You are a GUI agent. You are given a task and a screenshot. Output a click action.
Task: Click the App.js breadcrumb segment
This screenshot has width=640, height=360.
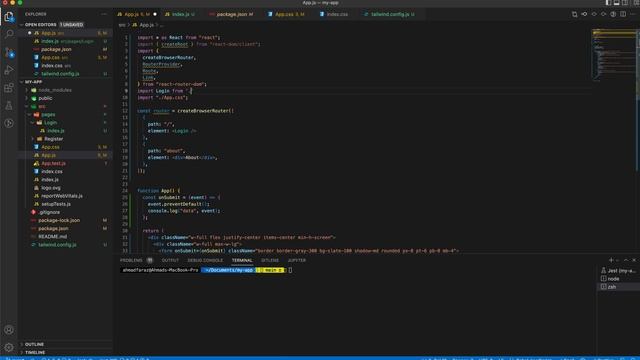pyautogui.click(x=143, y=25)
